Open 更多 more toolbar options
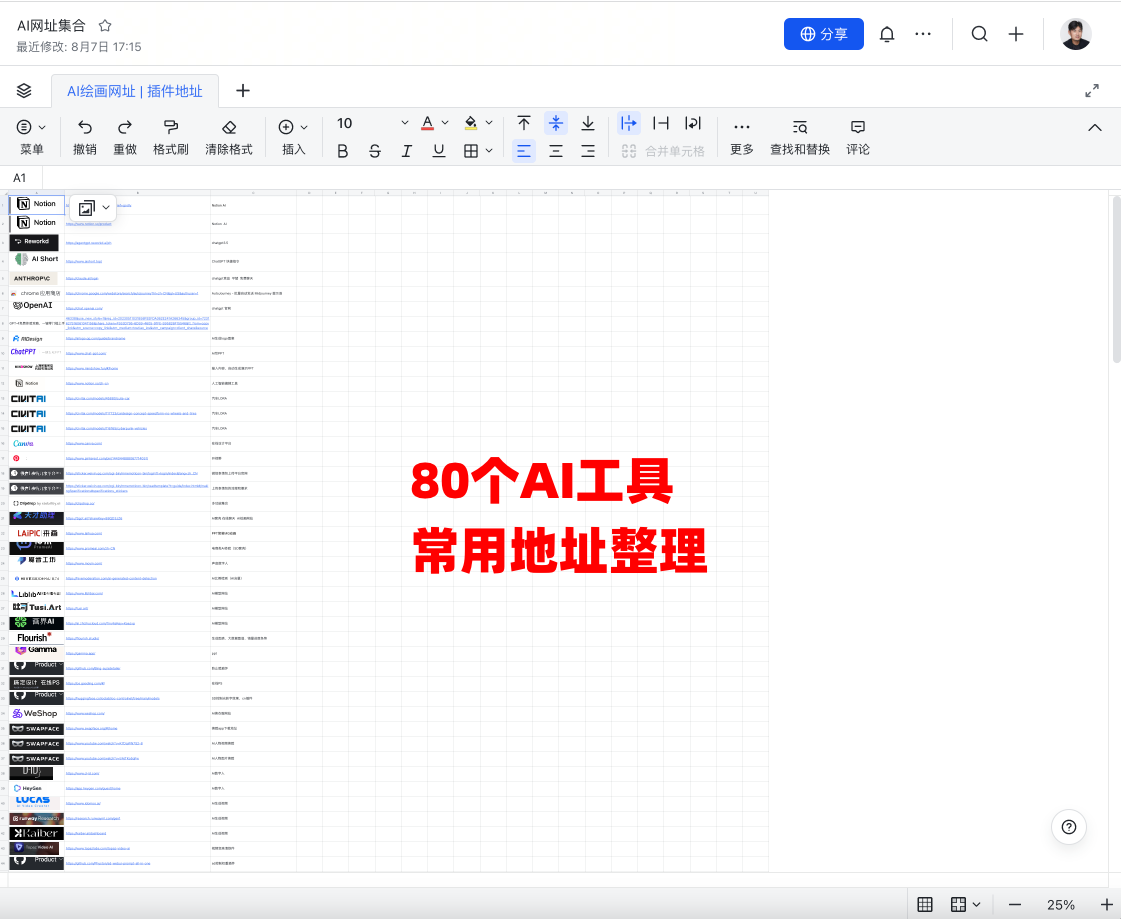This screenshot has height=919, width=1121. (x=741, y=136)
